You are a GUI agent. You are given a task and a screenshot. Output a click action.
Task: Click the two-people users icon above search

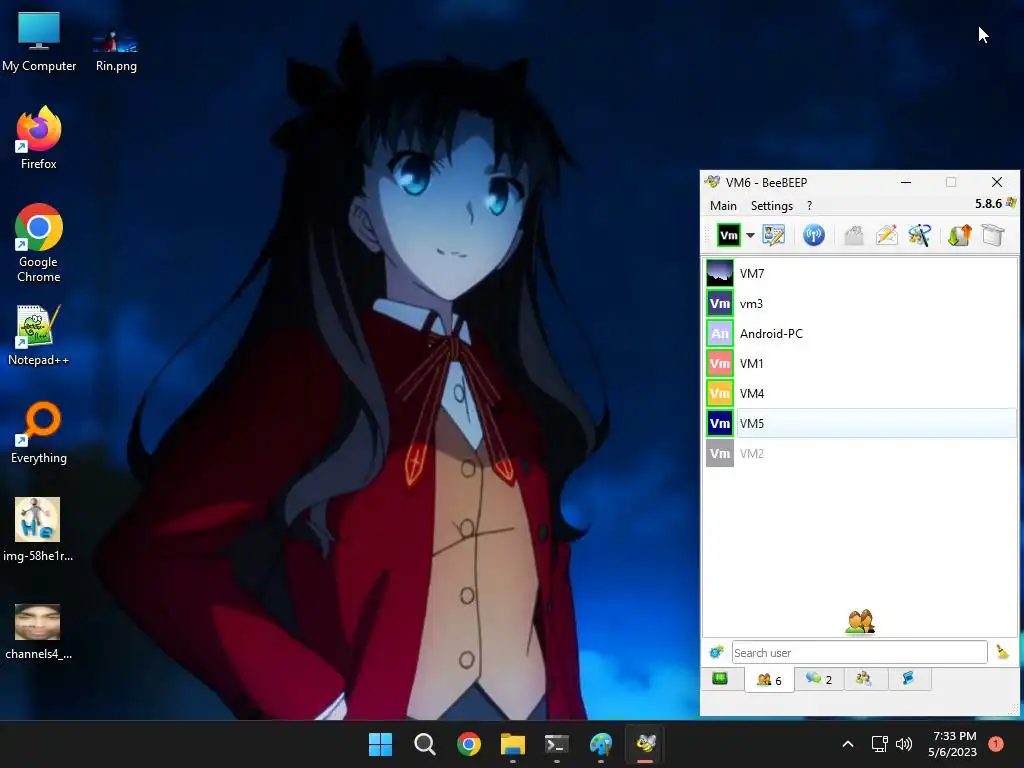pyautogui.click(x=859, y=622)
